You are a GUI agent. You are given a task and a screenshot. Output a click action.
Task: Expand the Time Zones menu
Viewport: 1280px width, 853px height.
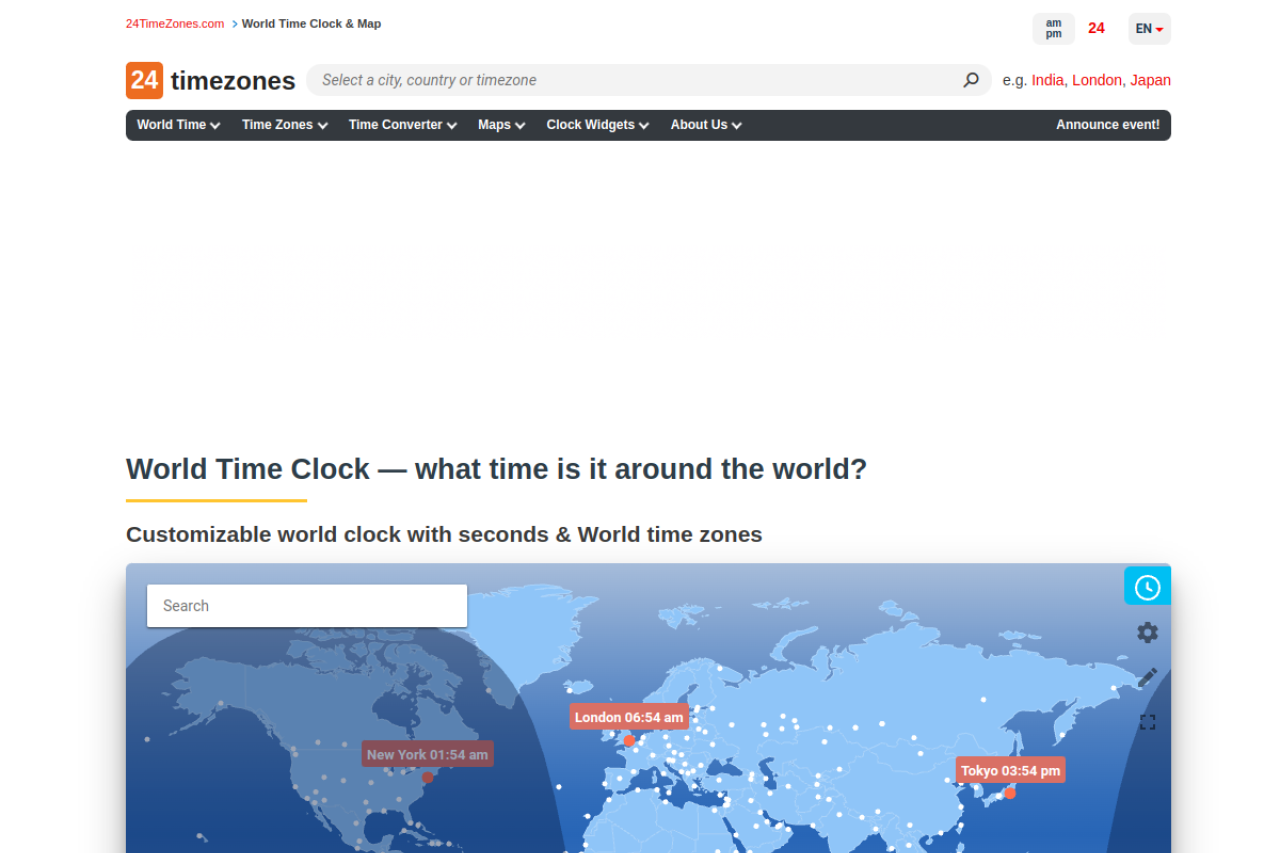[x=284, y=125]
